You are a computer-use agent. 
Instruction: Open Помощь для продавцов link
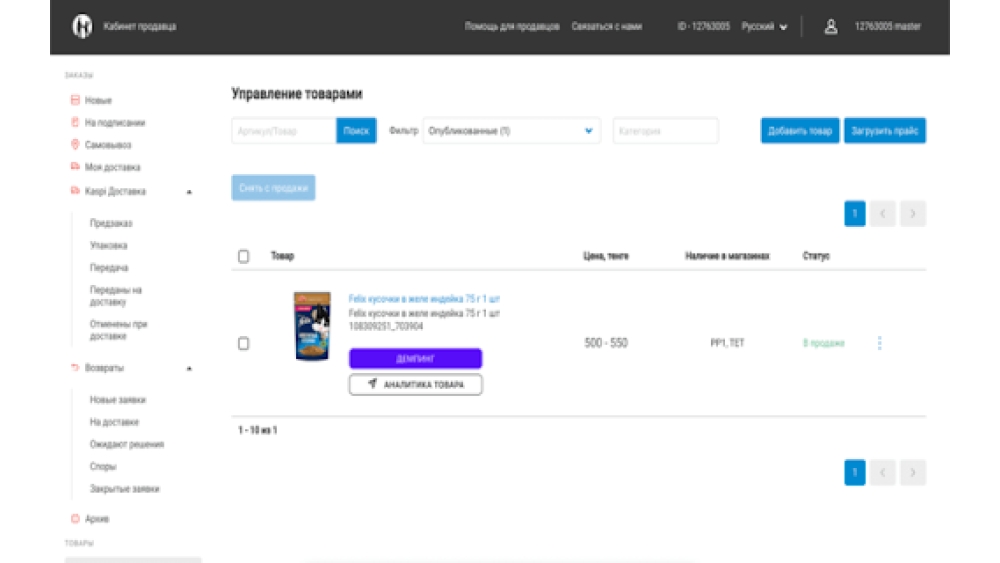[512, 26]
